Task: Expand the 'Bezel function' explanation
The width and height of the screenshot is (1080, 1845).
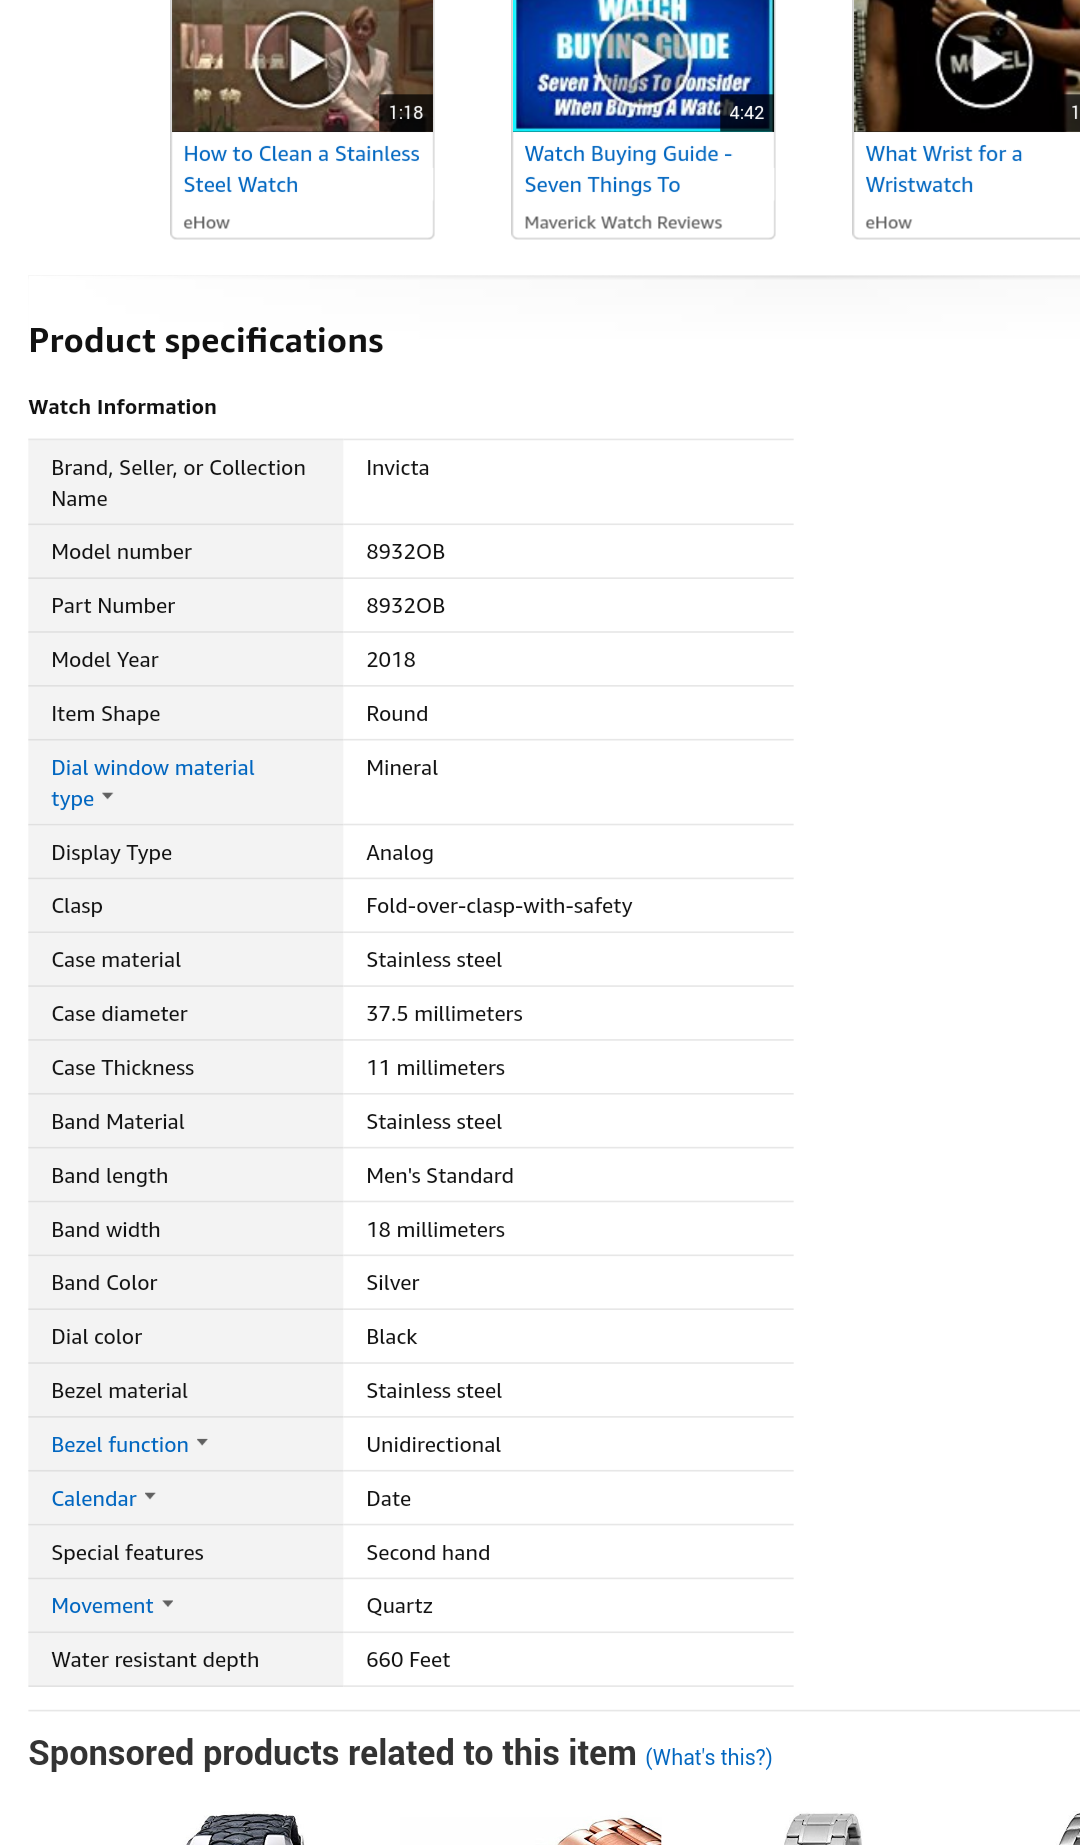Action: [x=120, y=1445]
